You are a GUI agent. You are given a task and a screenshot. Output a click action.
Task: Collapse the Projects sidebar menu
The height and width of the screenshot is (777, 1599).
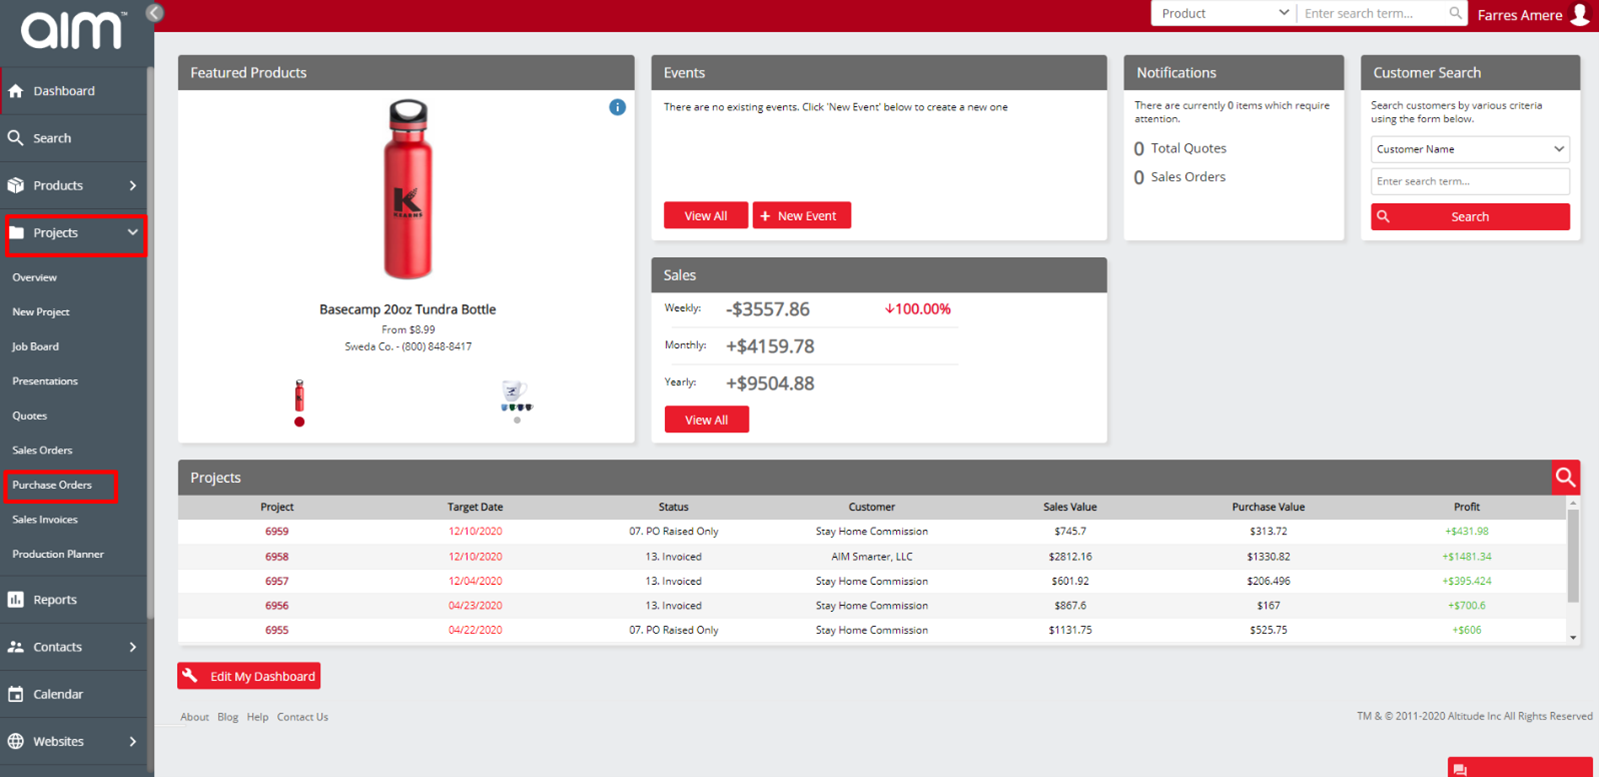point(76,233)
